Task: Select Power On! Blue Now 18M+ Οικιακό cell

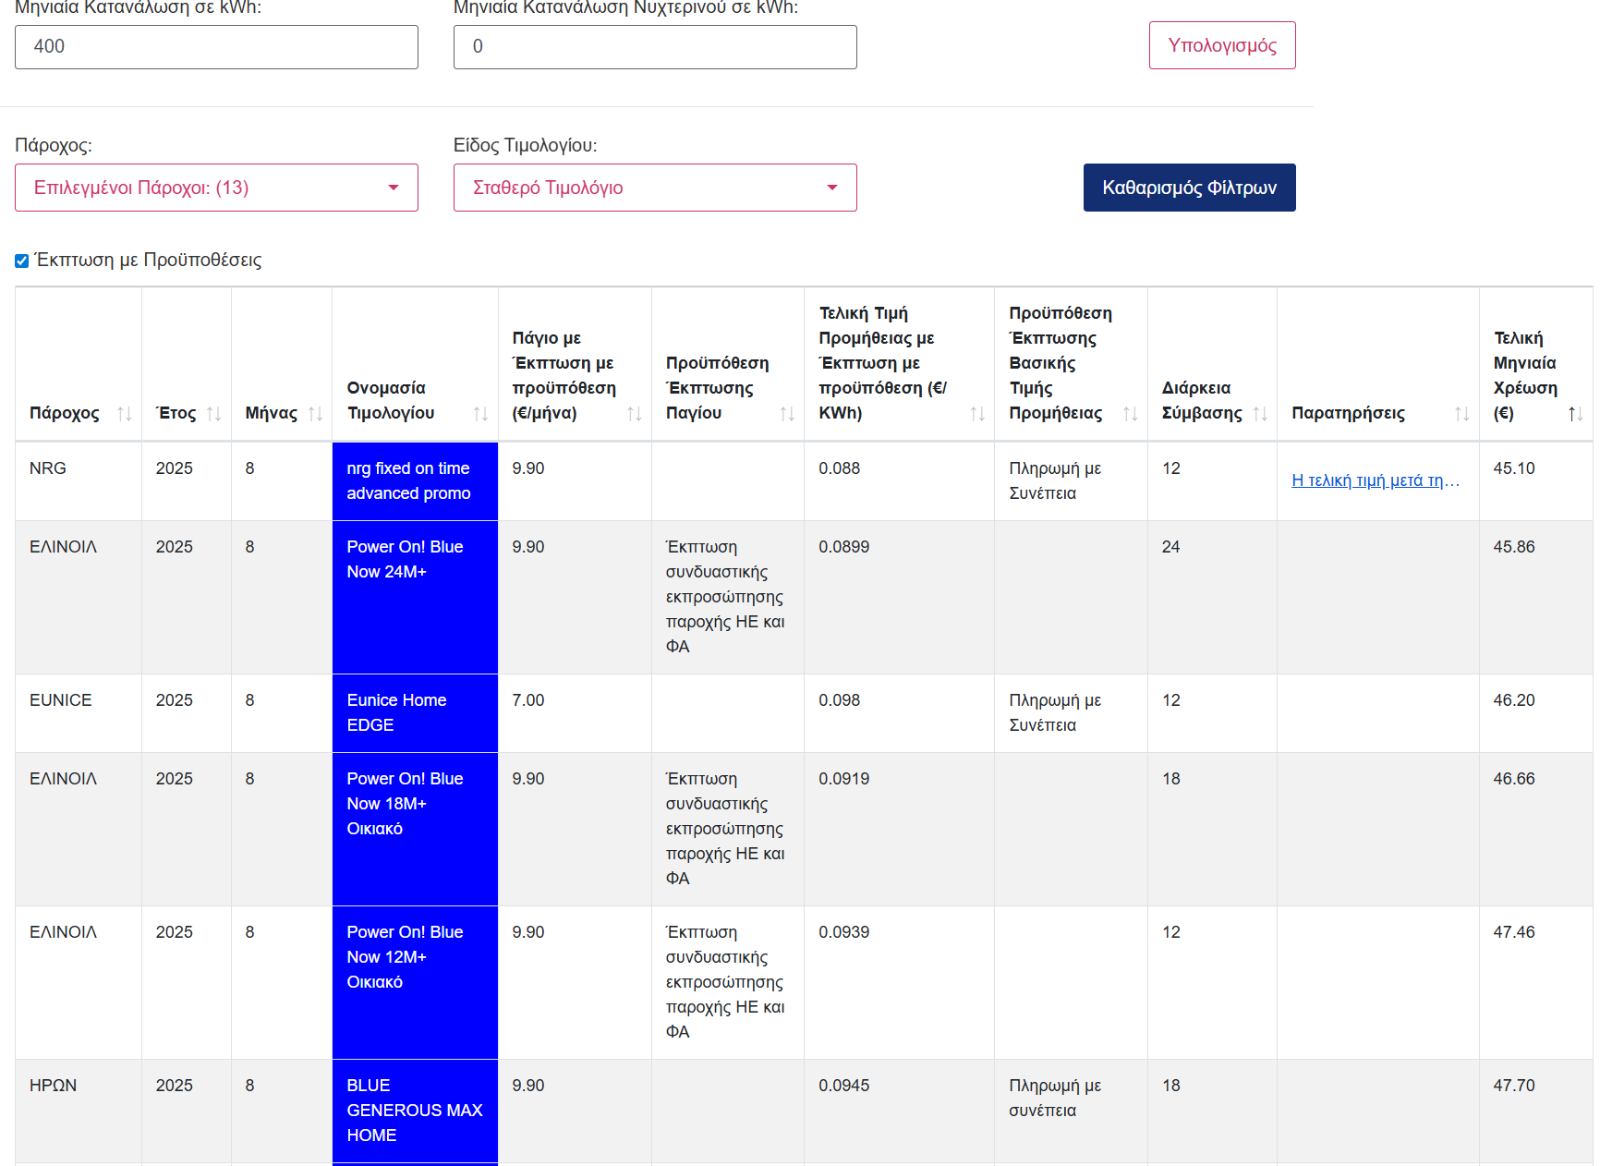Action: click(415, 829)
